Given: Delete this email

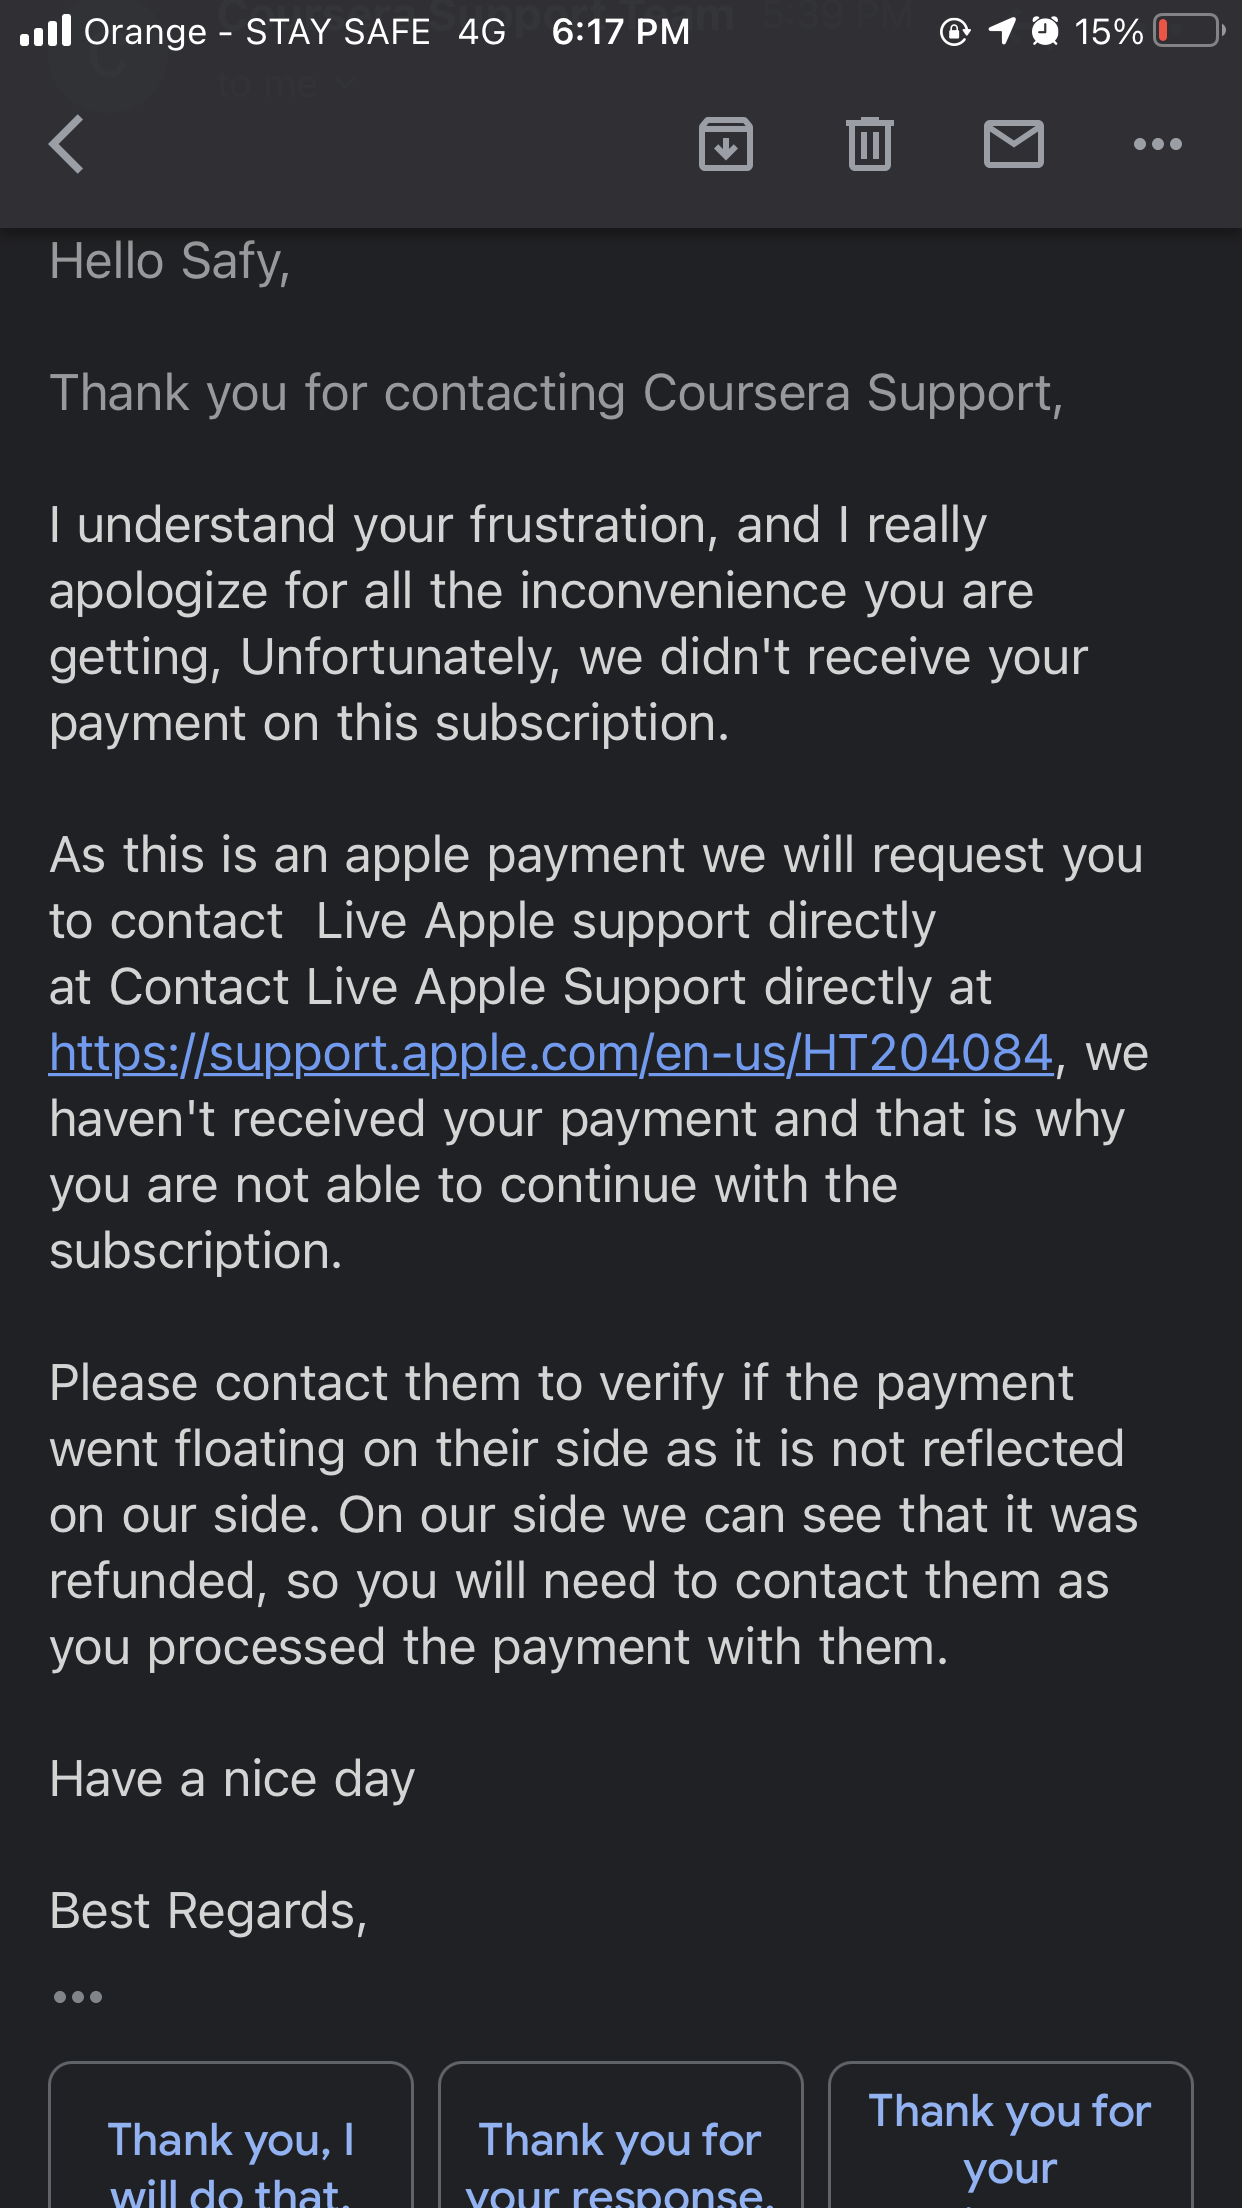Looking at the screenshot, I should [869, 144].
